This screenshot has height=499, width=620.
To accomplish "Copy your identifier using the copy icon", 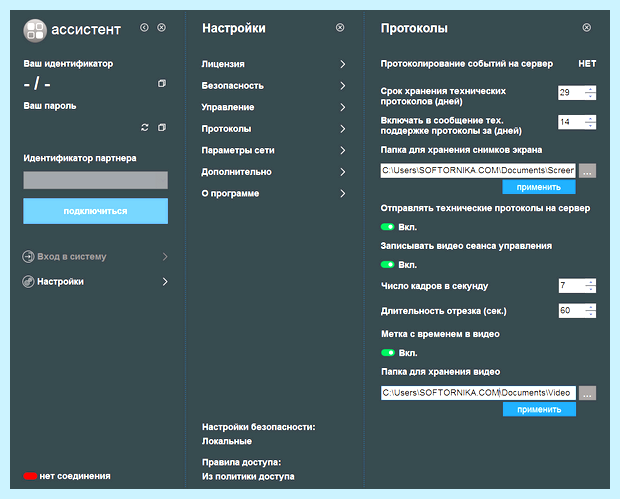I will [162, 83].
